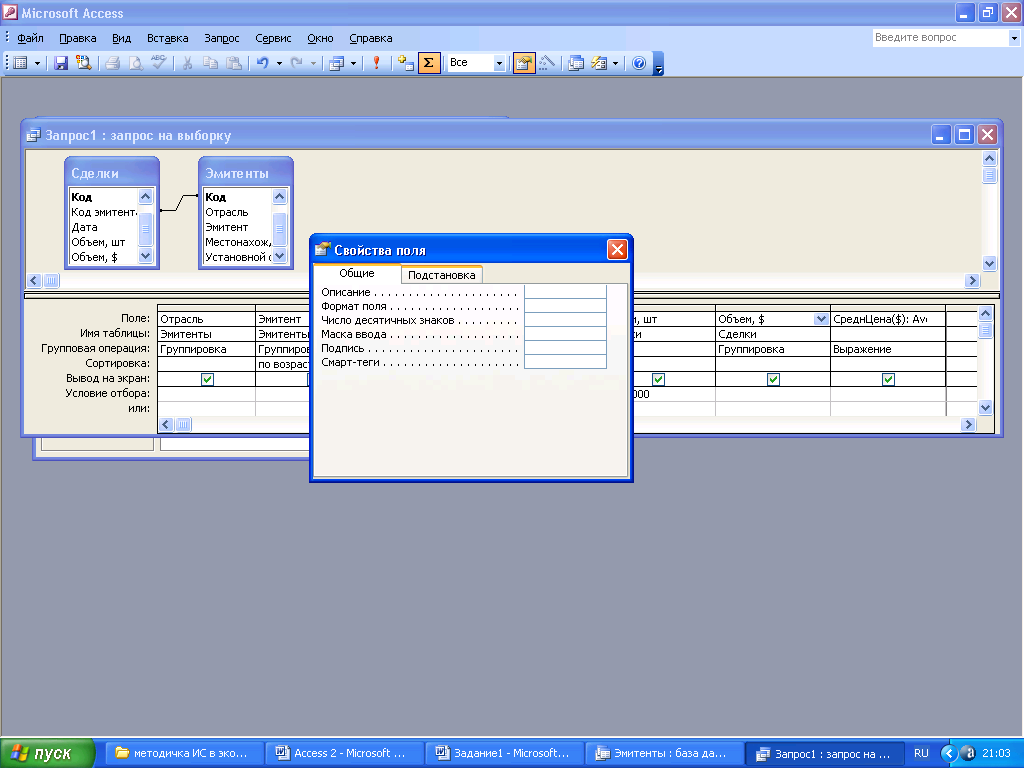1024x768 pixels.
Task: Open the Файл menu
Action: click(30, 38)
